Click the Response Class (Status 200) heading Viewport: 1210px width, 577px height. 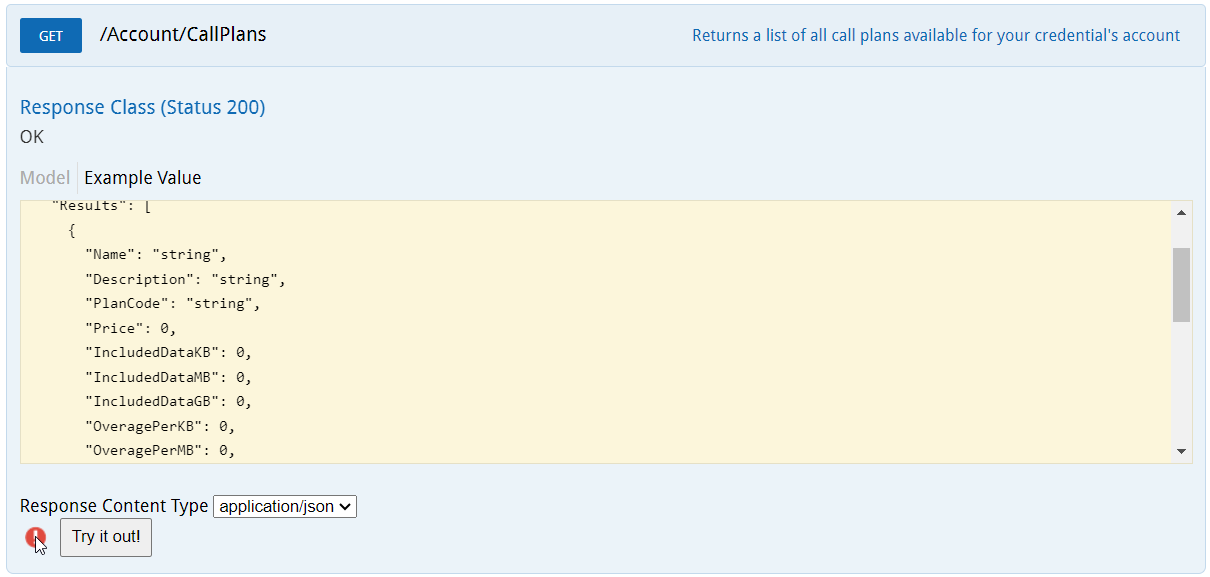tap(143, 108)
